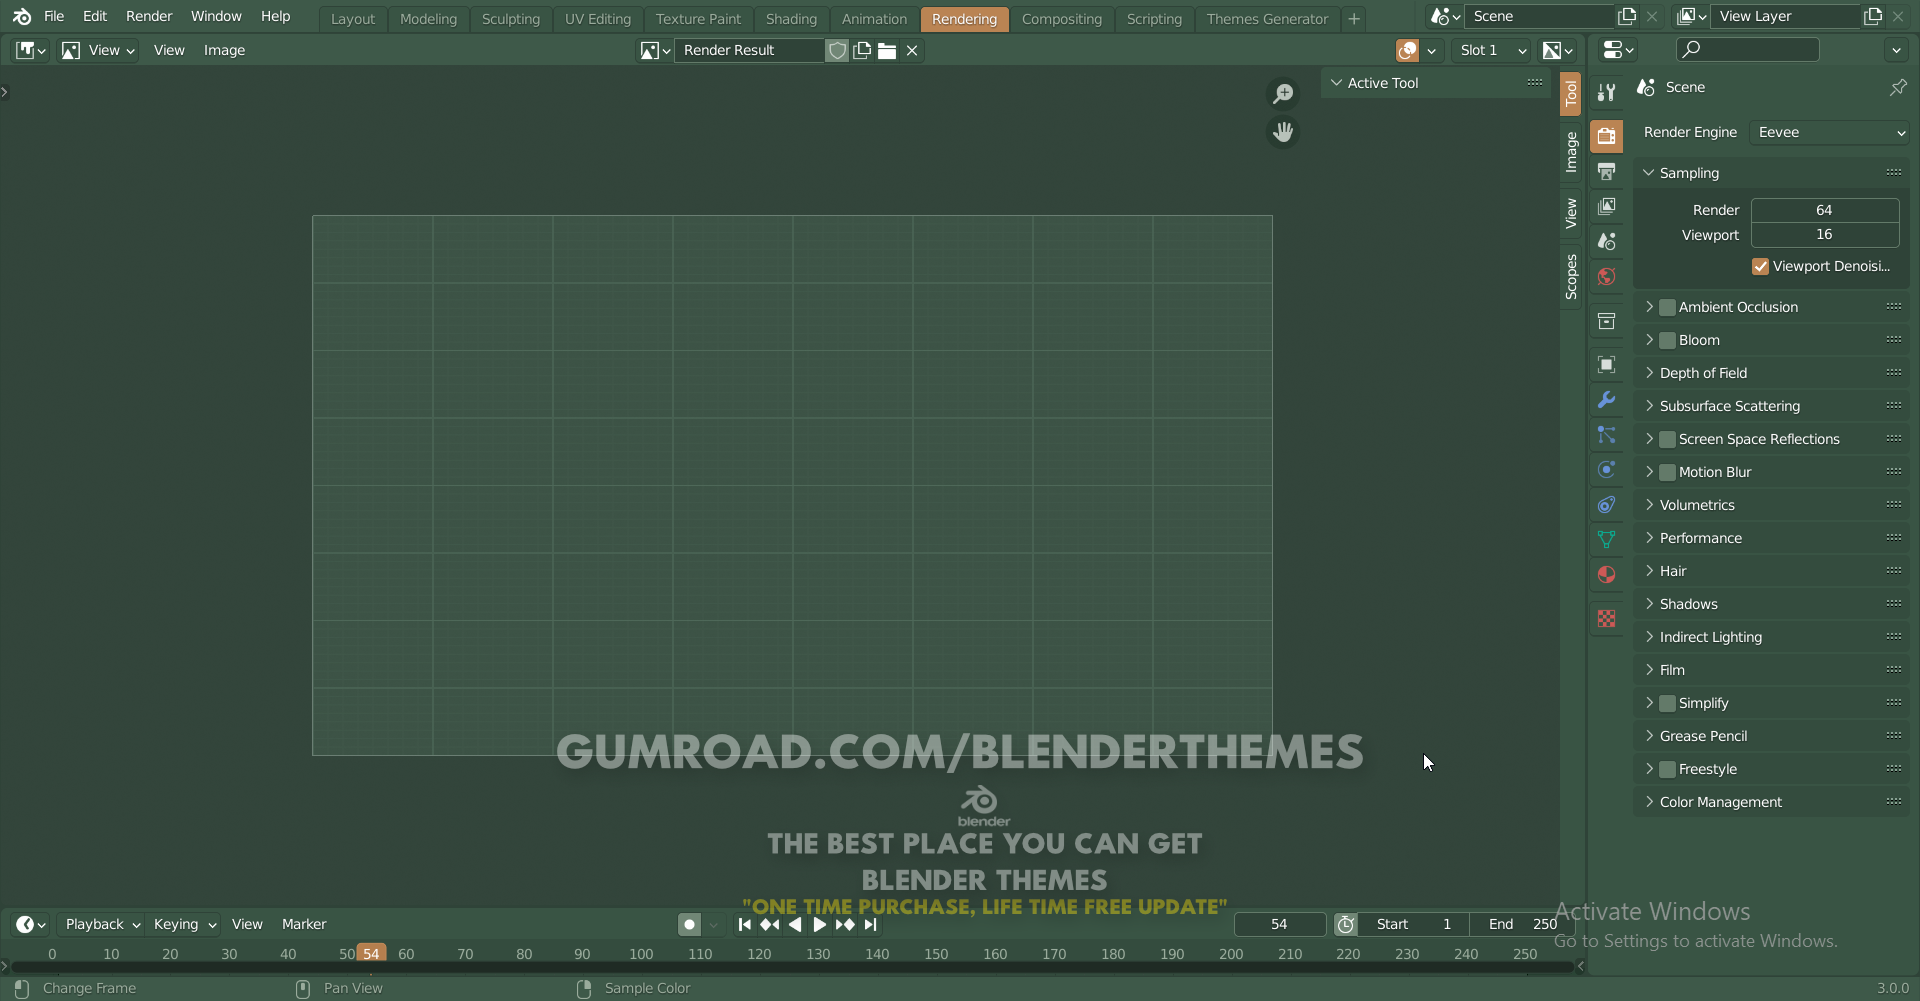Open image file with folder icon
The image size is (1920, 1001).
pyautogui.click(x=887, y=50)
